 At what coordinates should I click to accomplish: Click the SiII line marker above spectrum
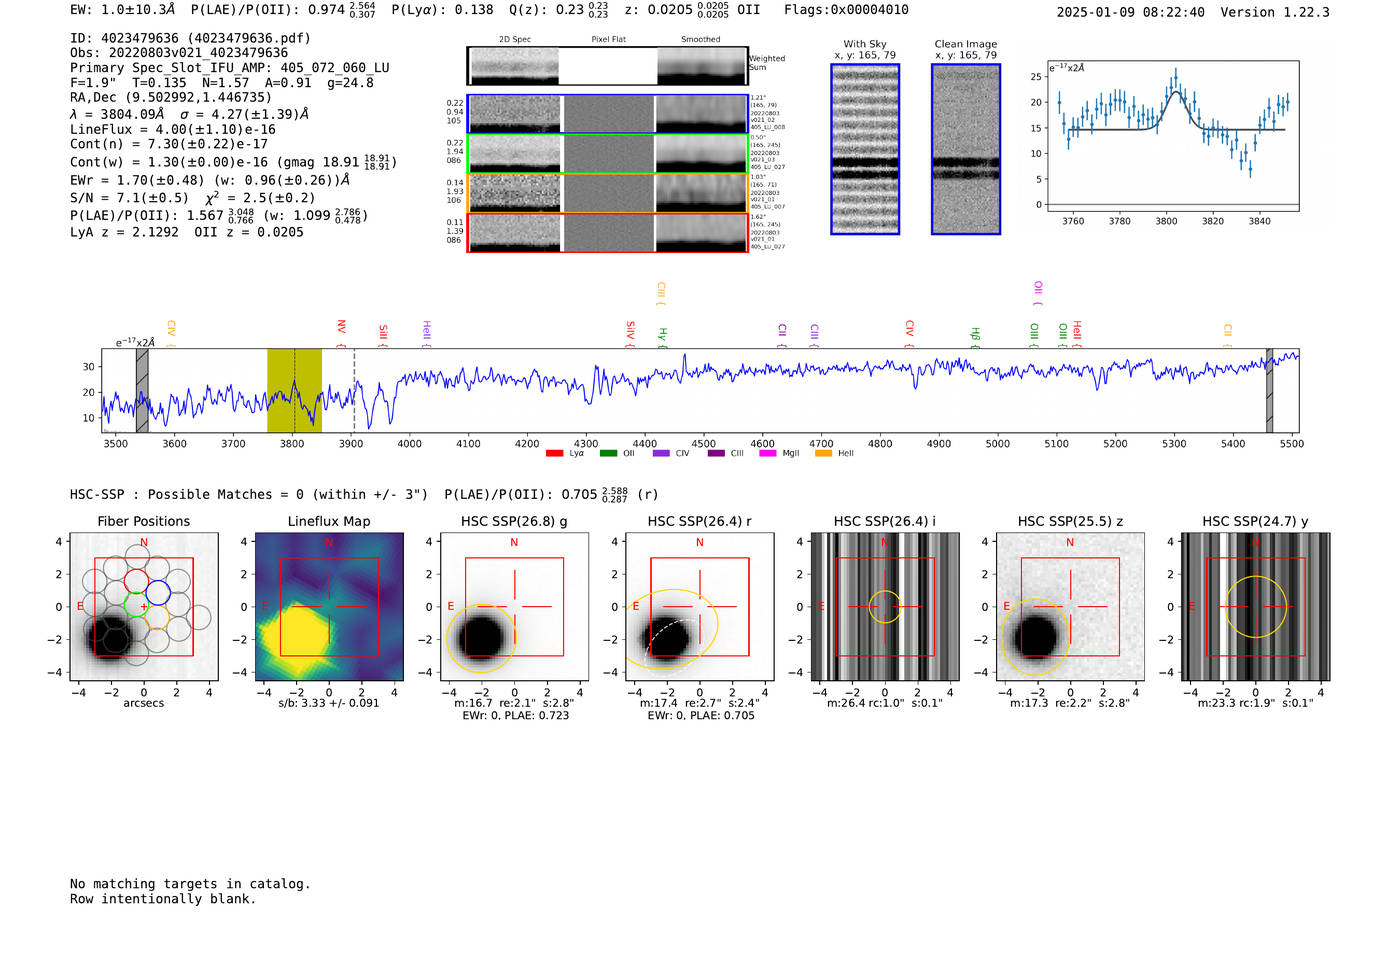[x=383, y=335]
